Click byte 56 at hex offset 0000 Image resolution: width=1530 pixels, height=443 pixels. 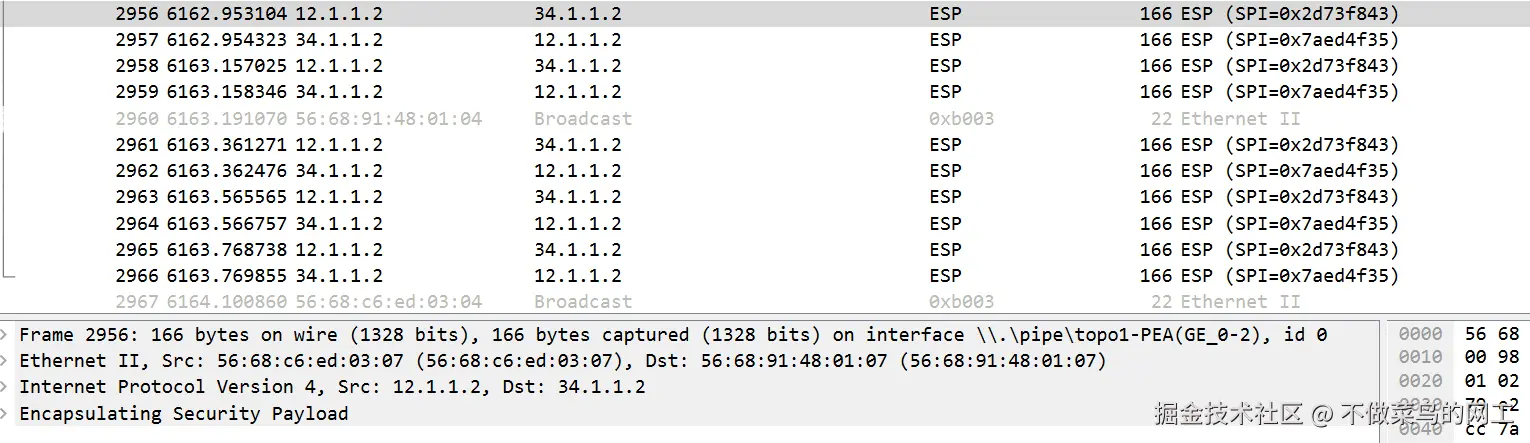(1475, 334)
